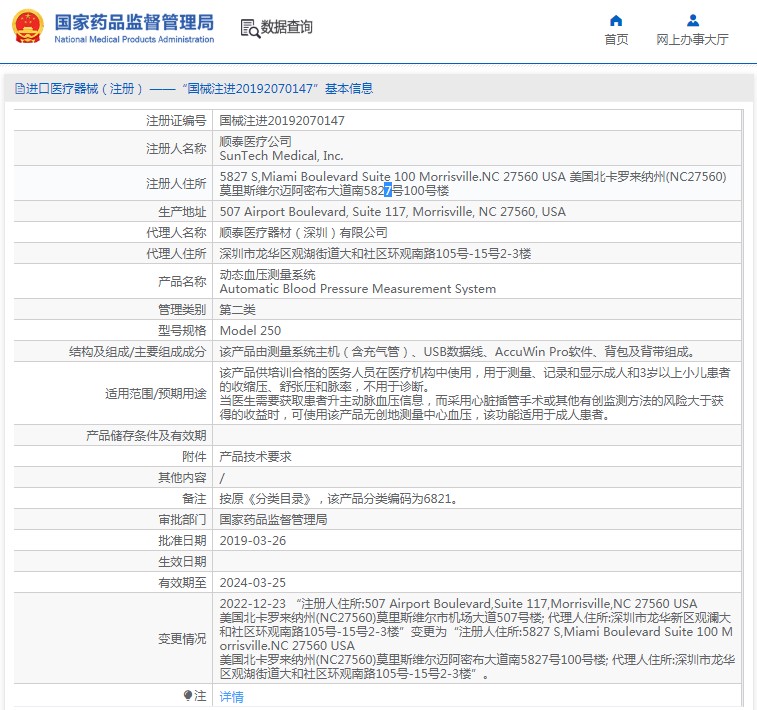This screenshot has width=757, height=710.
Task: Click the 适用范围/预期用途 label
Action: [155, 393]
